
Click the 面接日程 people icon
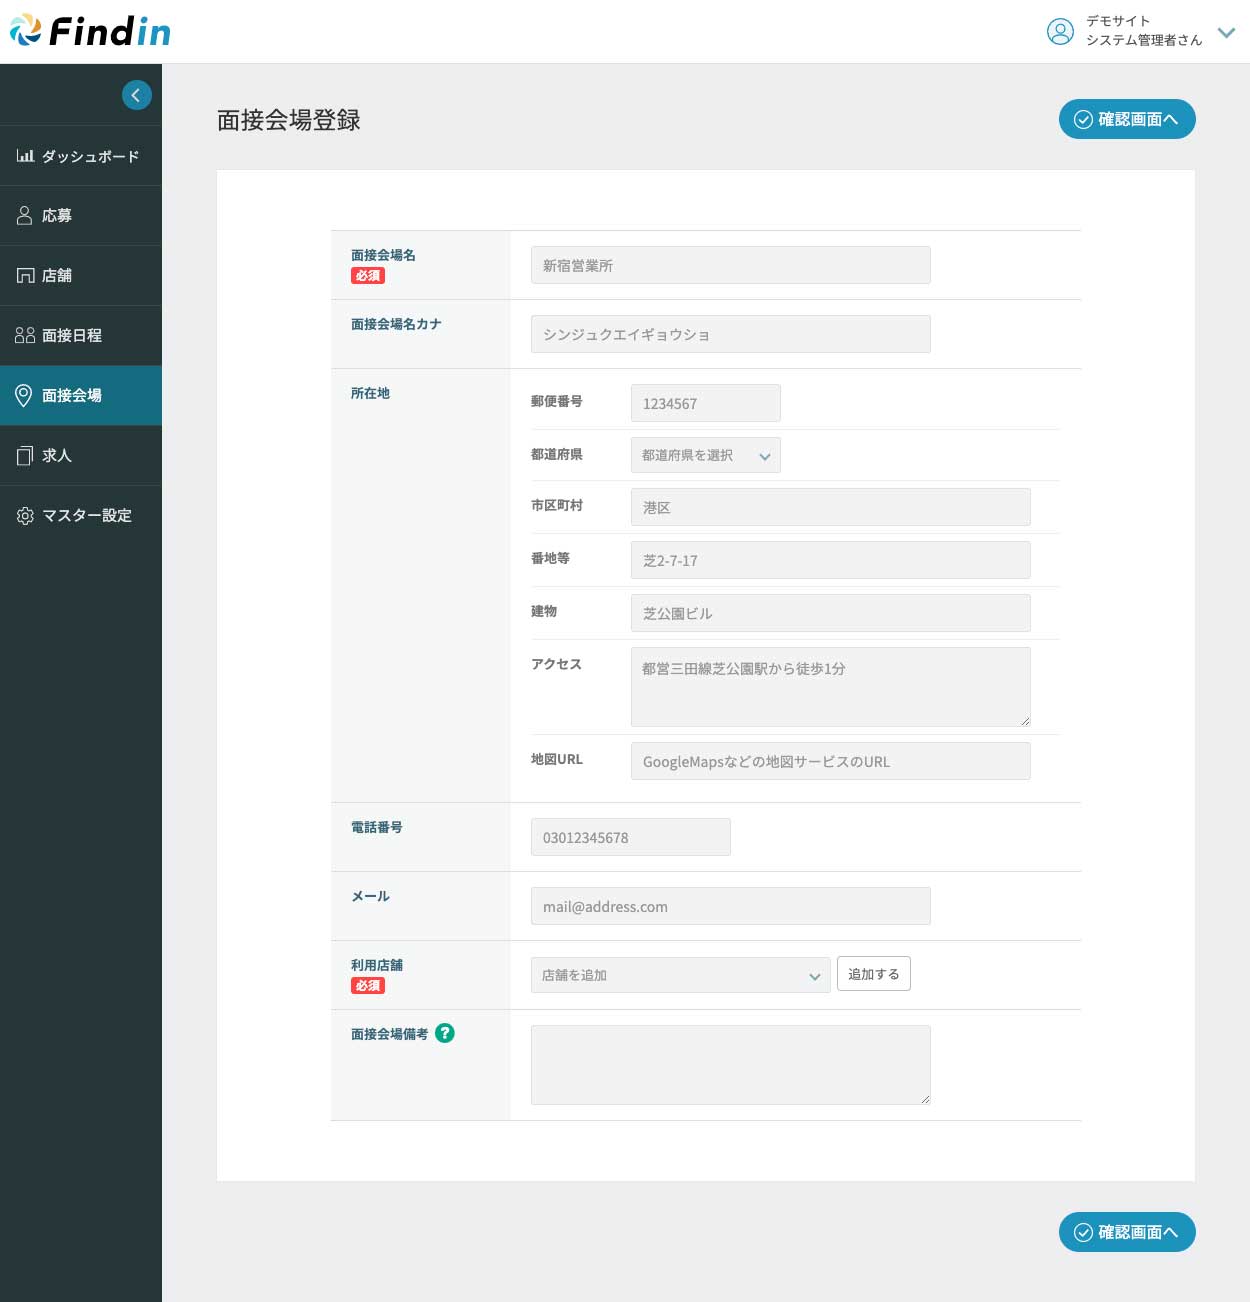(x=25, y=336)
